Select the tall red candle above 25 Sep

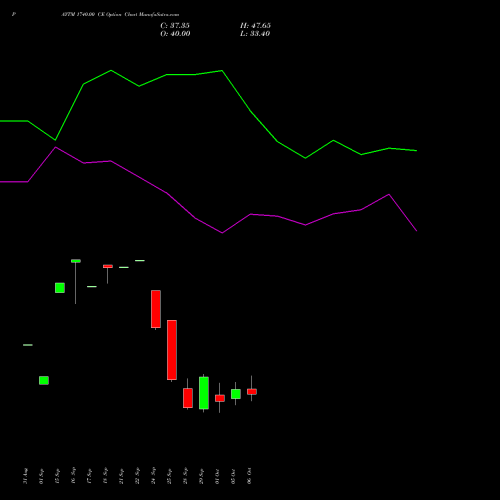point(172,350)
